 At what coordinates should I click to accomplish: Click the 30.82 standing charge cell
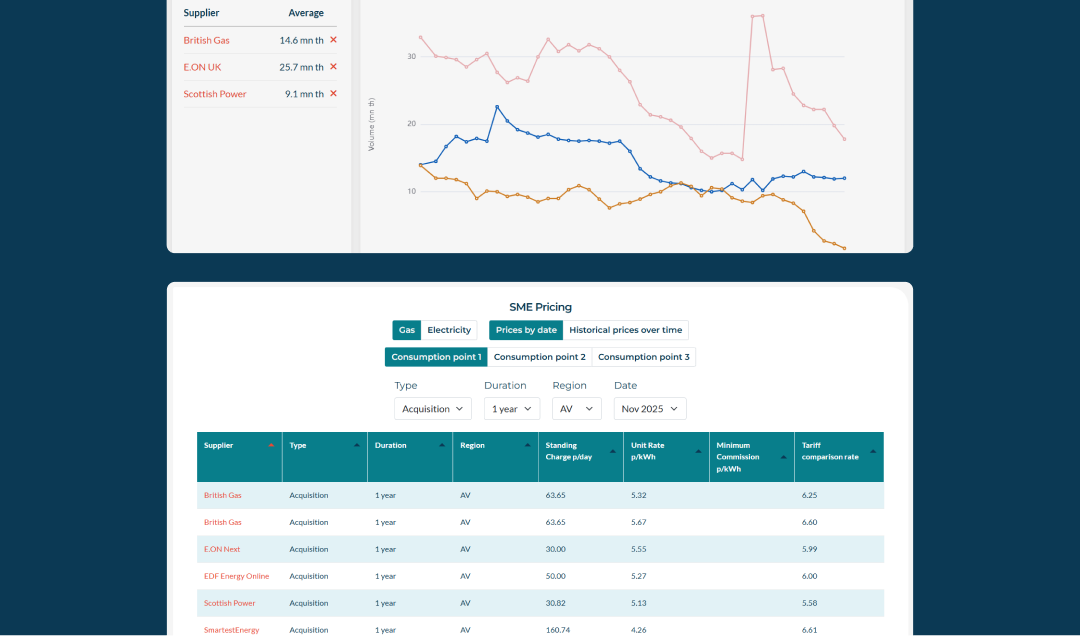click(555, 603)
